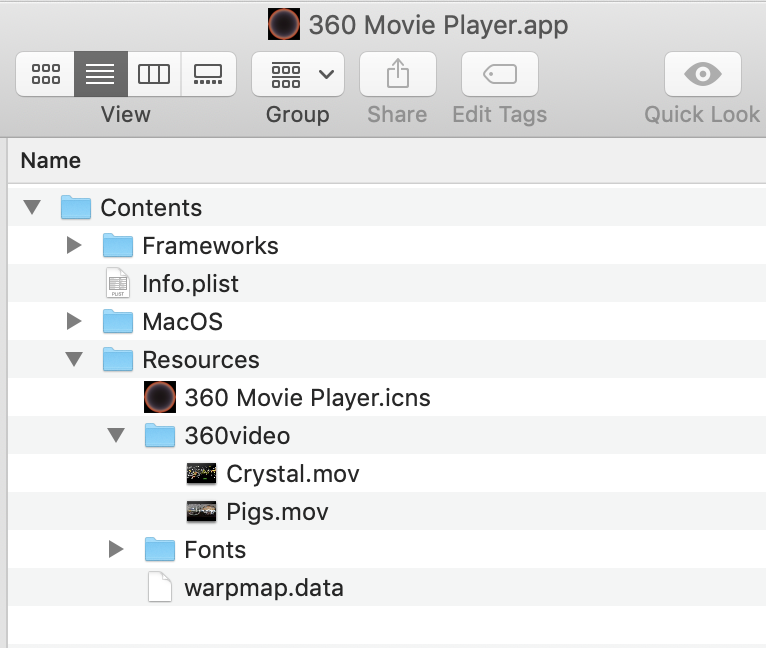766x648 pixels.
Task: Collapse the 360video folder
Action: click(x=116, y=435)
